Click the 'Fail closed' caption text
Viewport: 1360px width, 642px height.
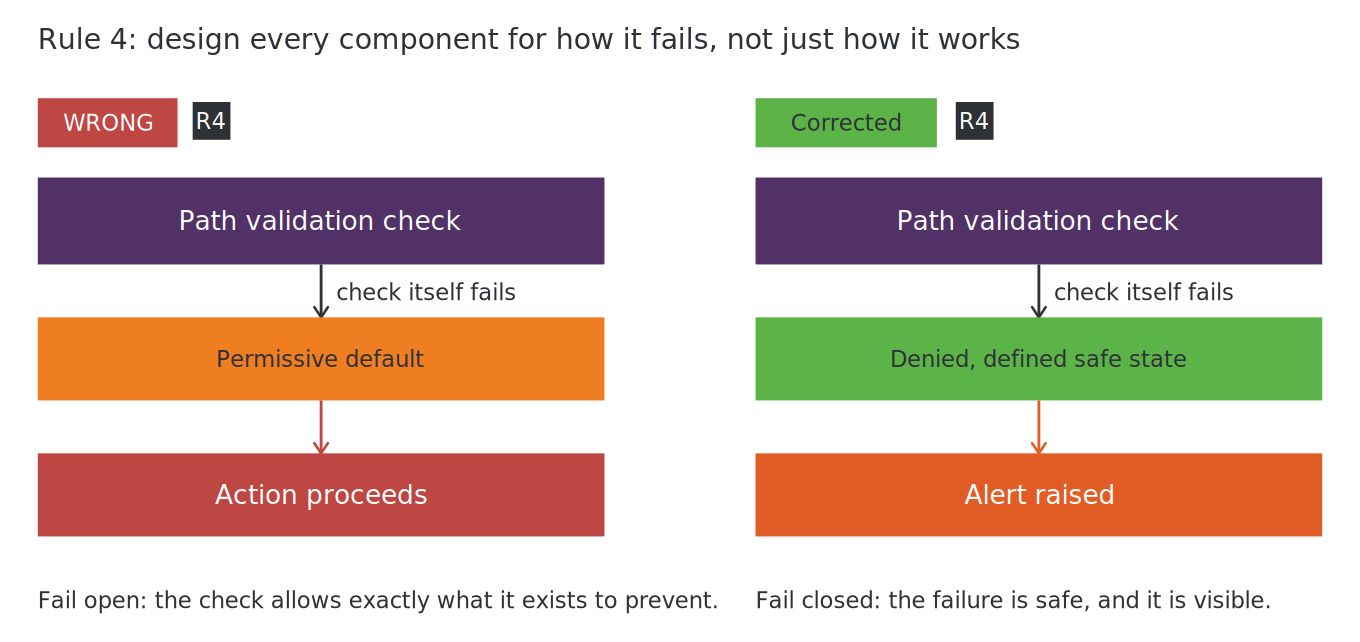coord(1013,601)
